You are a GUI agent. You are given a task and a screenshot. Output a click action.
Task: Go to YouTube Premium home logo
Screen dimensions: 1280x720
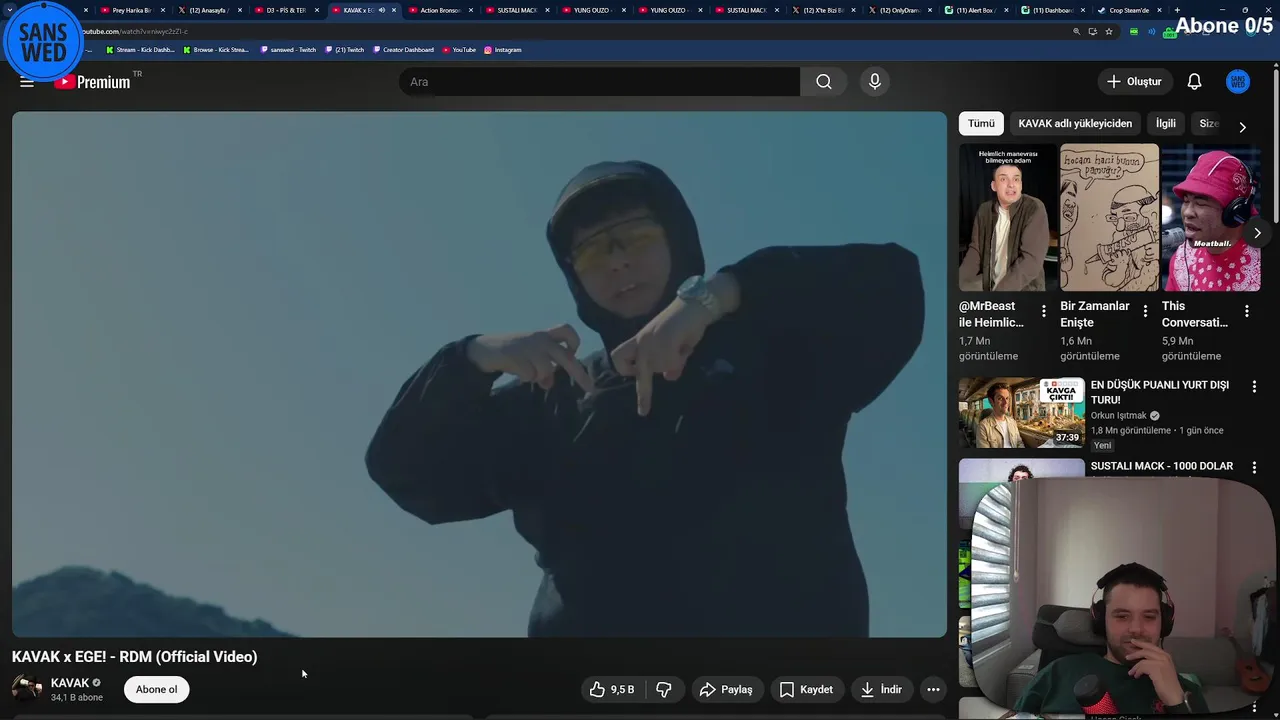coord(93,82)
